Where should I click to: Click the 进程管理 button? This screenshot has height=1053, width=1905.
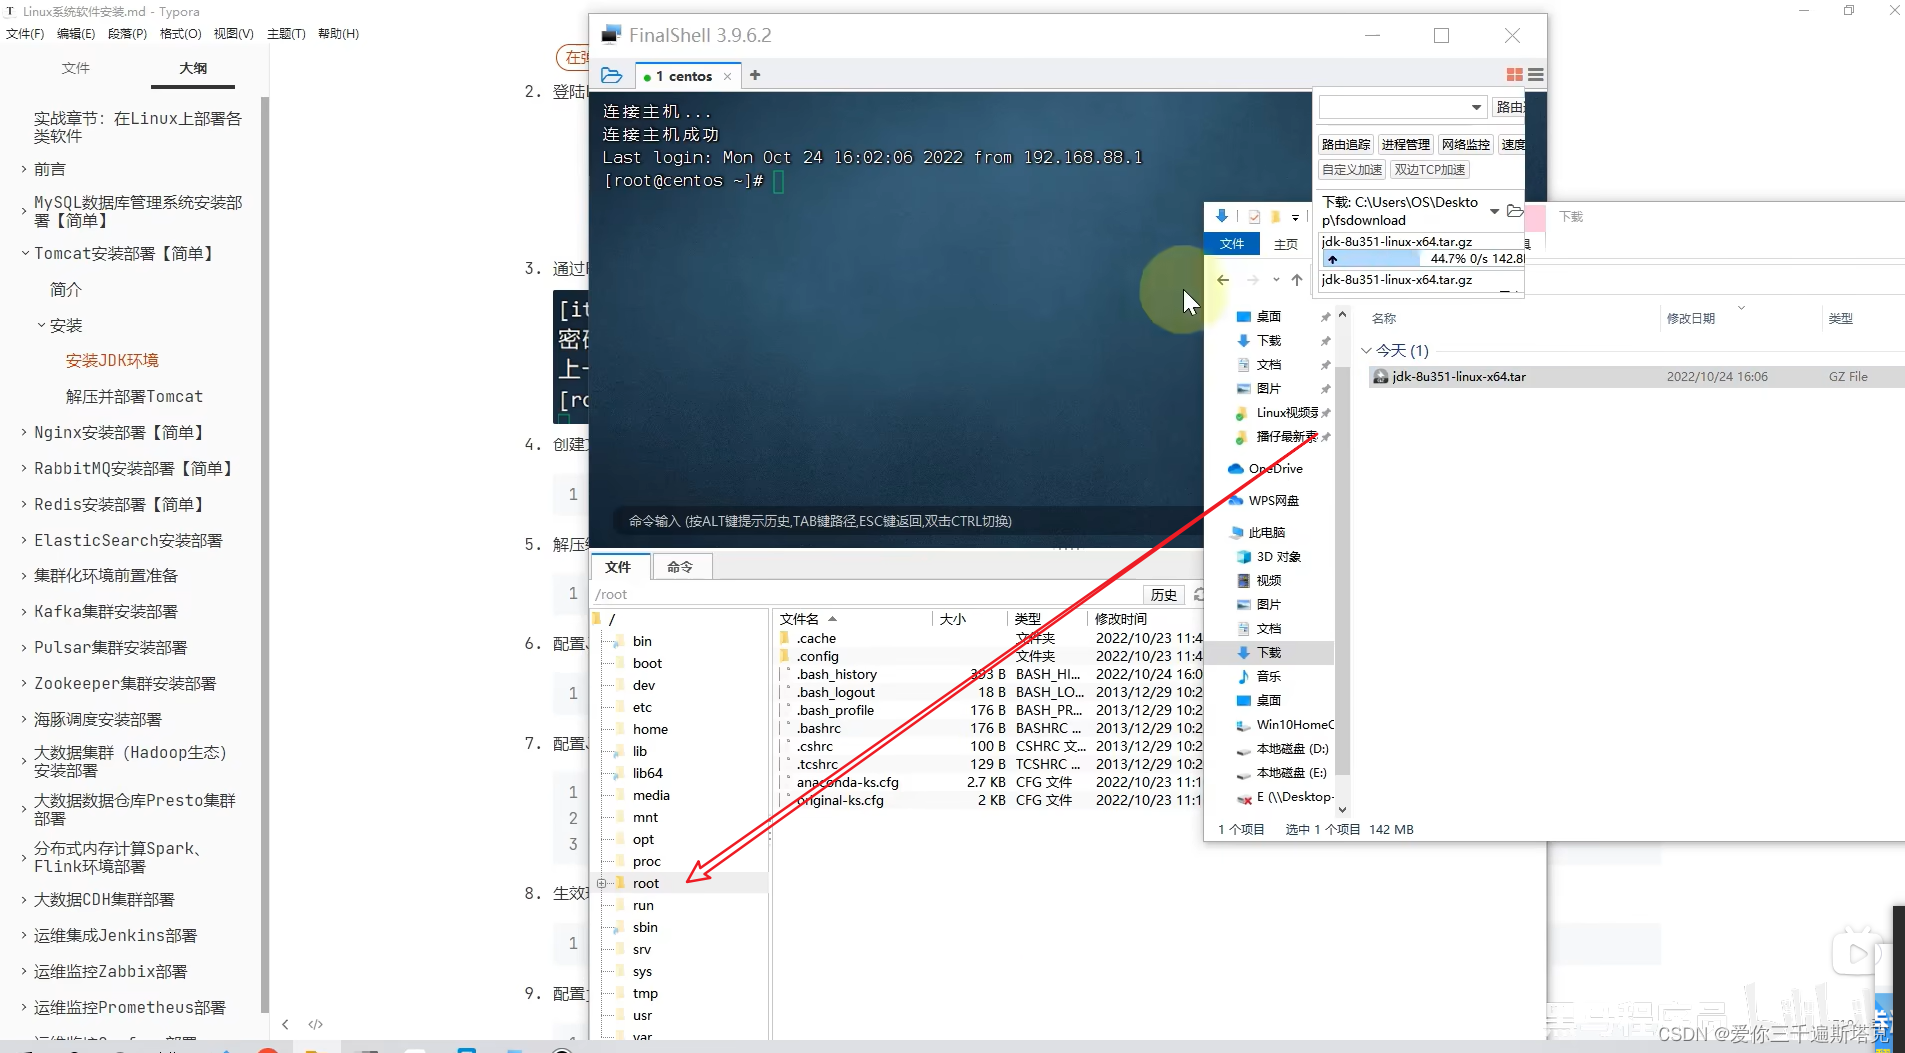pos(1406,145)
